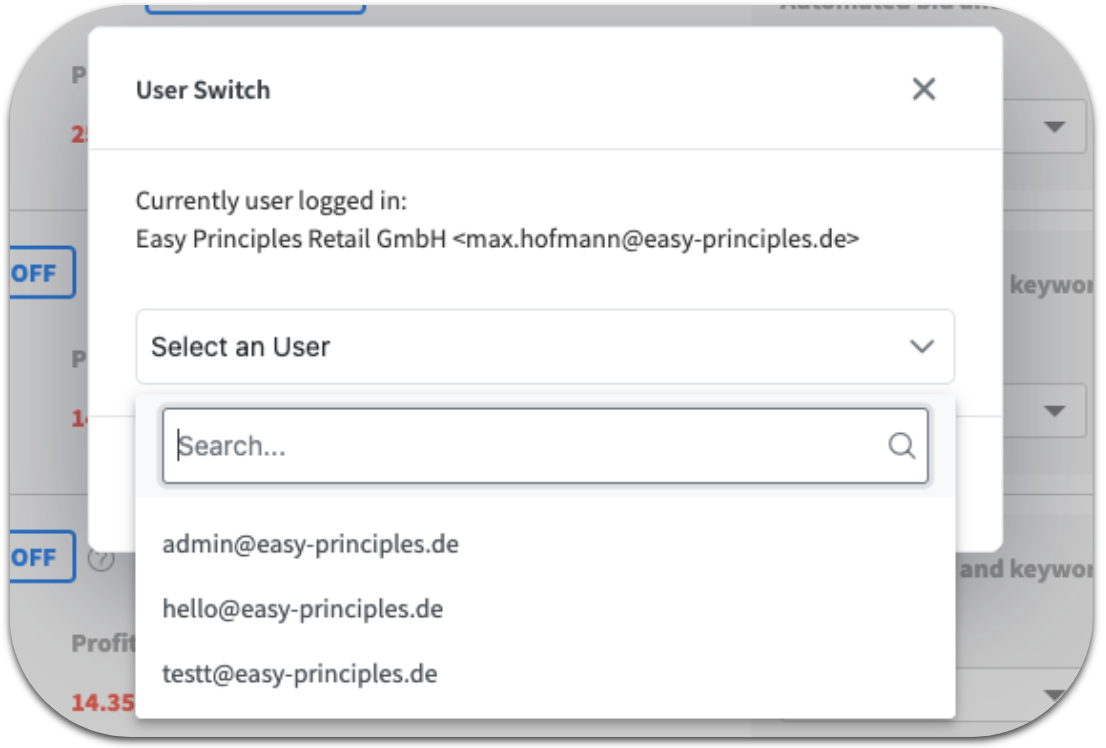Click the X to dismiss User Switch

[923, 89]
